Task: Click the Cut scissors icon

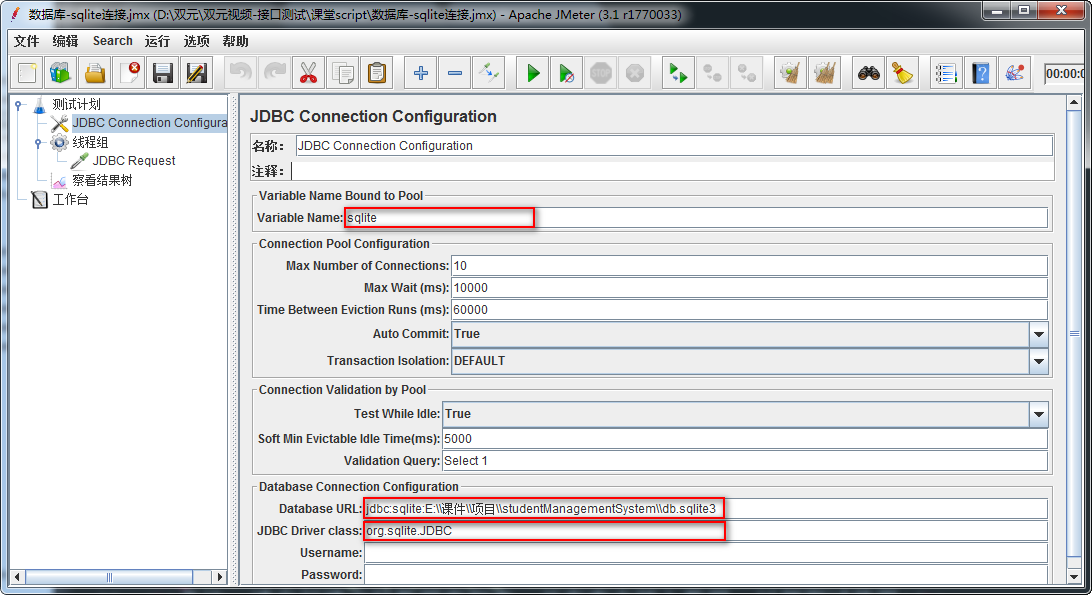Action: coord(309,73)
